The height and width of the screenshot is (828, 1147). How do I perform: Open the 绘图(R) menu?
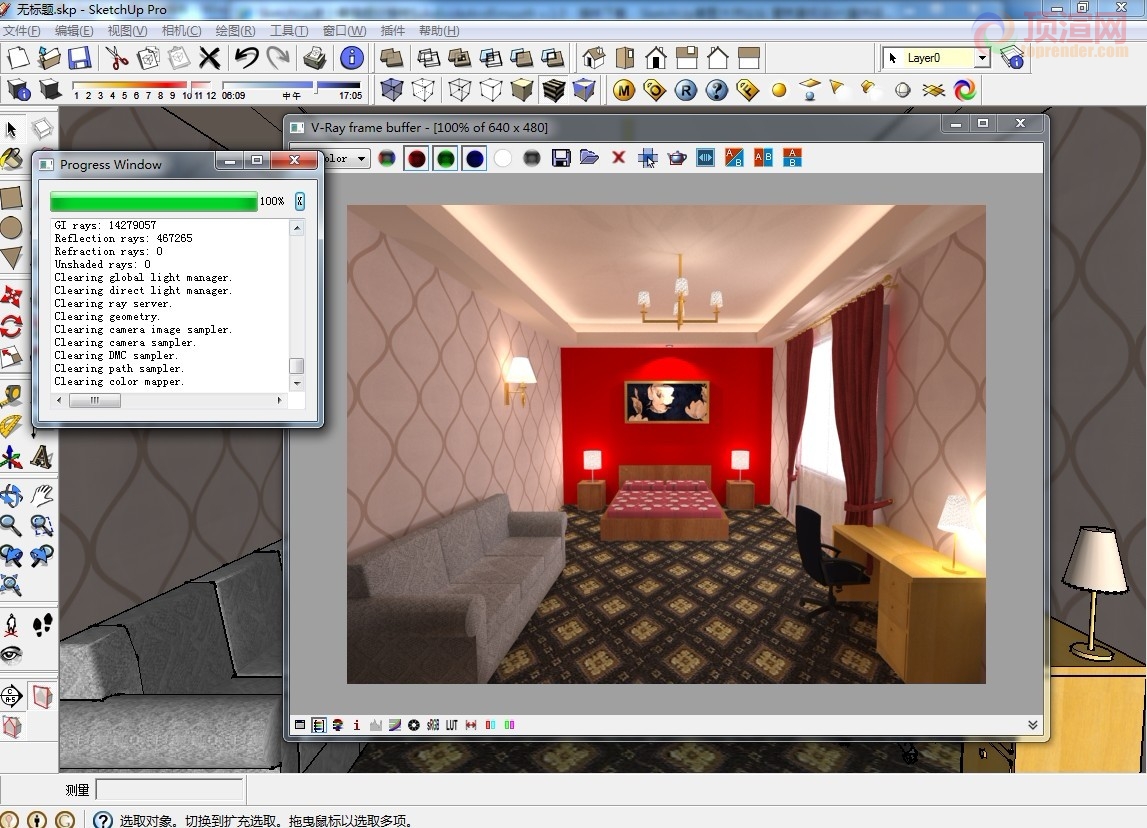point(235,31)
